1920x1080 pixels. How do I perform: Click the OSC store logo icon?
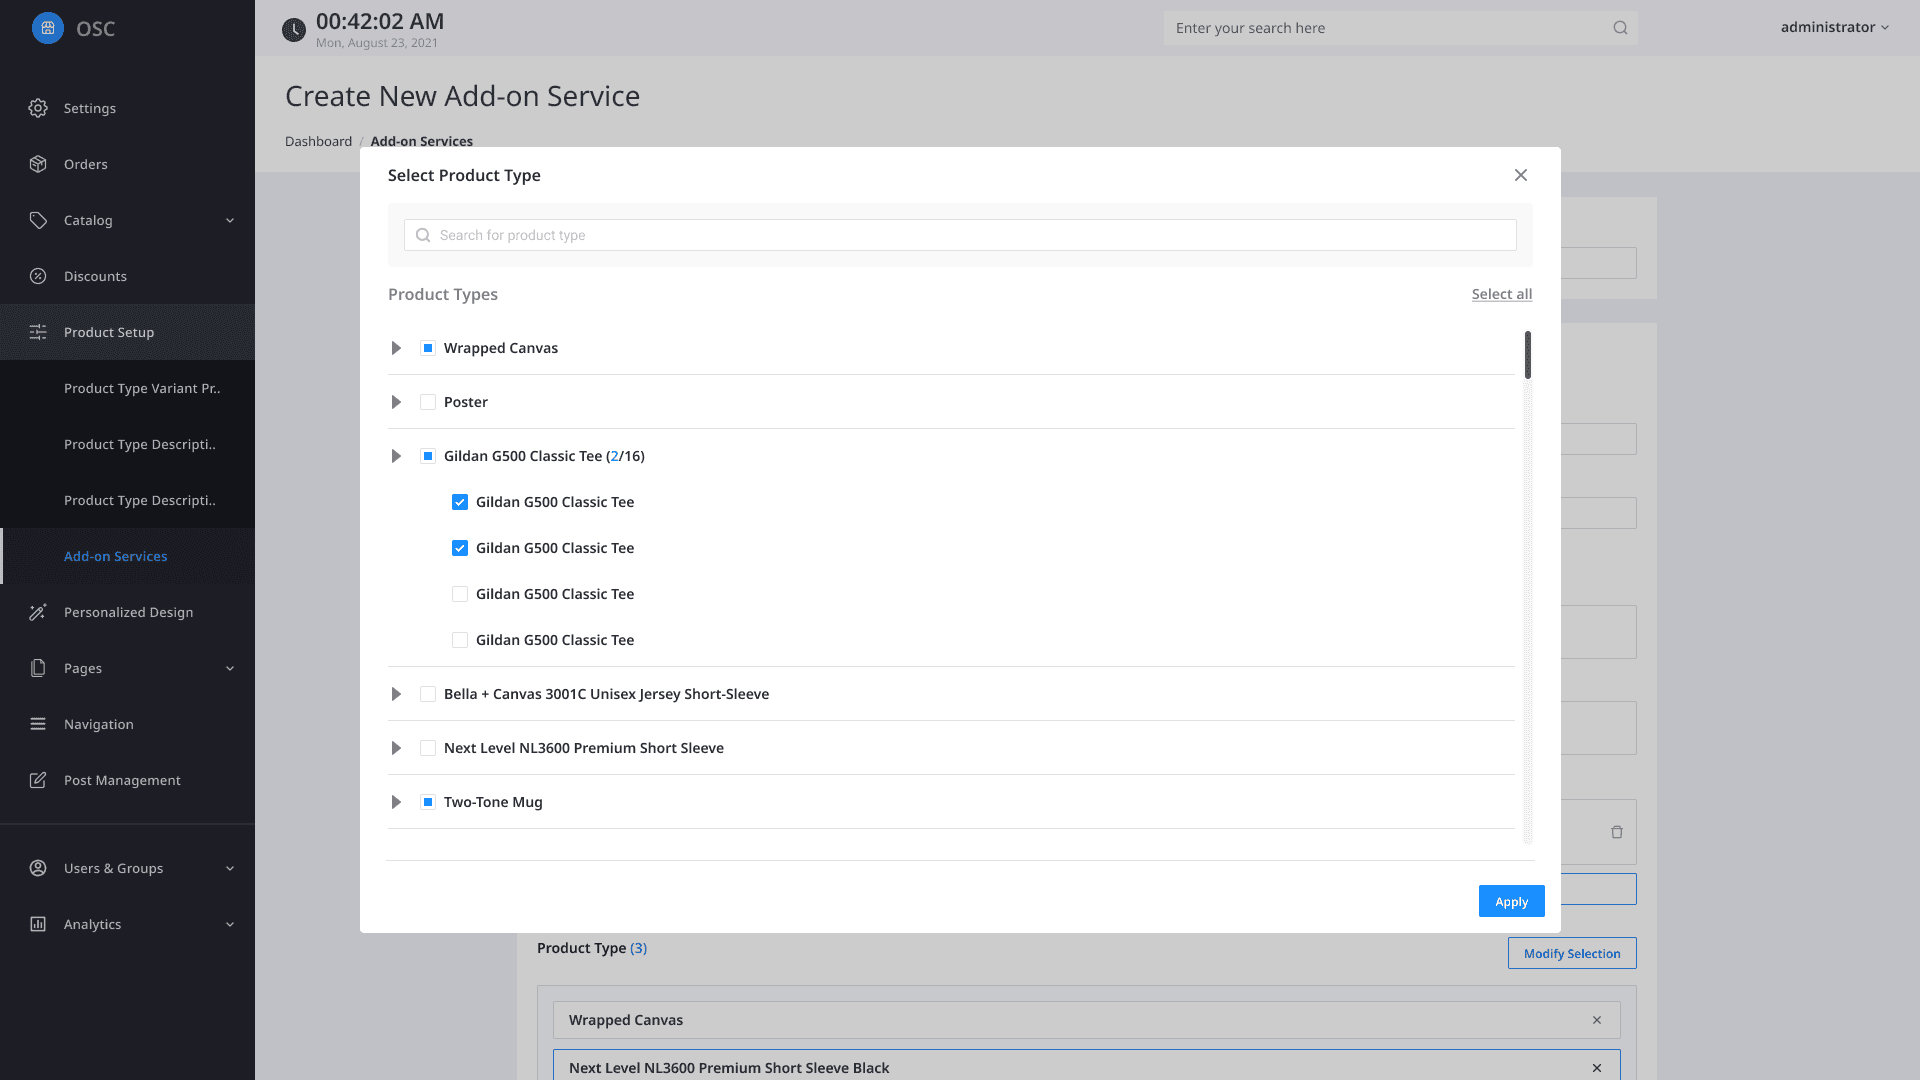[47, 28]
